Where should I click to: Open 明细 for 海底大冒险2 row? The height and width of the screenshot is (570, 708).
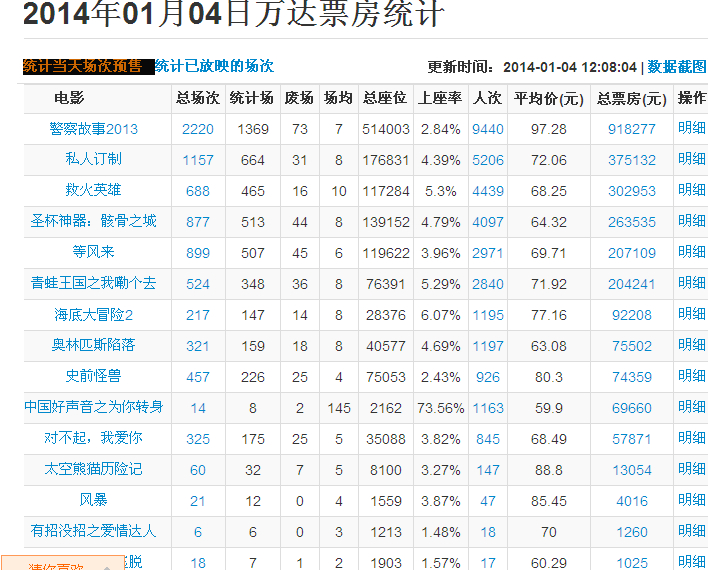pyautogui.click(x=692, y=314)
